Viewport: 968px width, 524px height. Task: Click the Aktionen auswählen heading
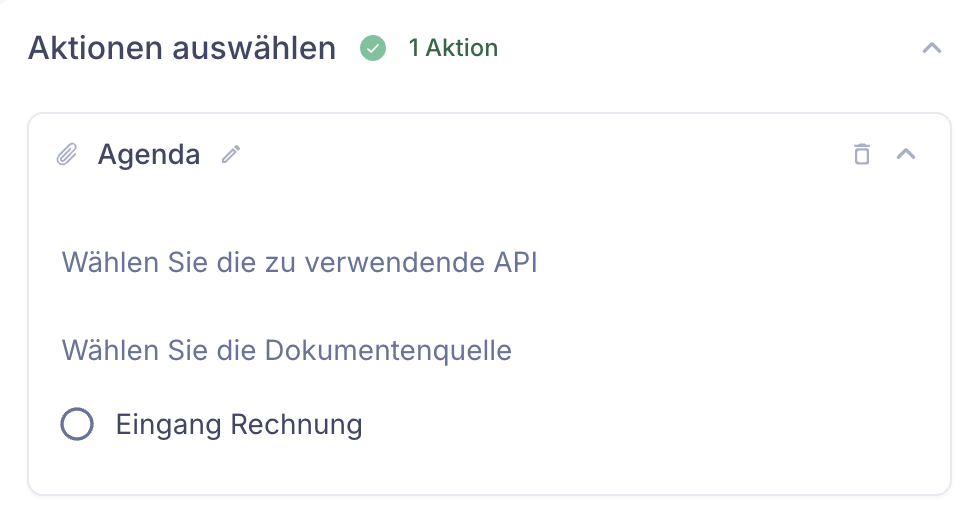click(x=182, y=48)
